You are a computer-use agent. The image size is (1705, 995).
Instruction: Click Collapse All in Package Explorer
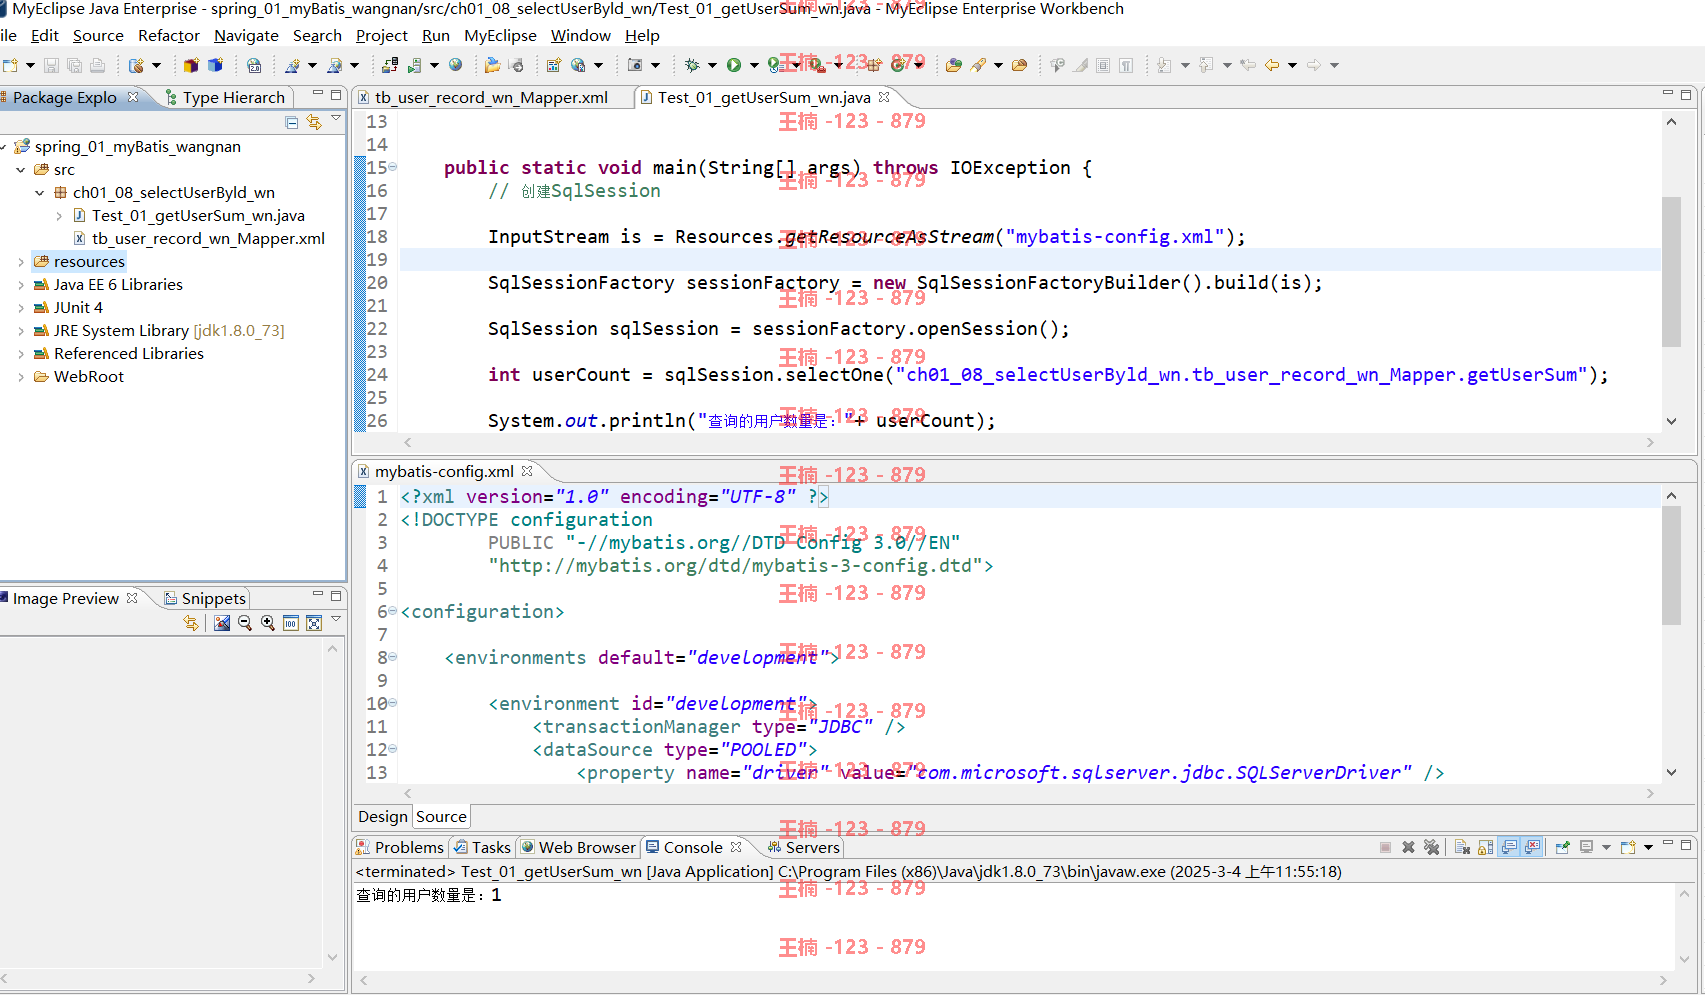click(292, 122)
